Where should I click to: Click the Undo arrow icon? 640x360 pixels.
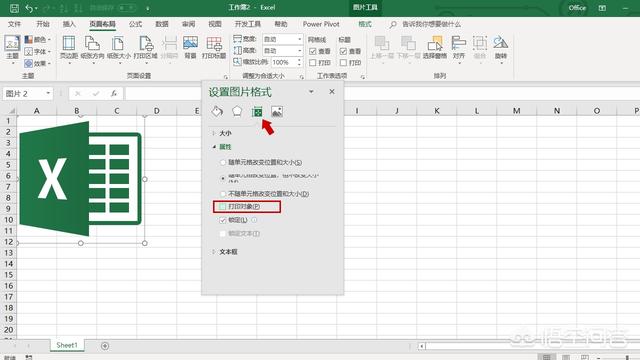click(x=29, y=8)
